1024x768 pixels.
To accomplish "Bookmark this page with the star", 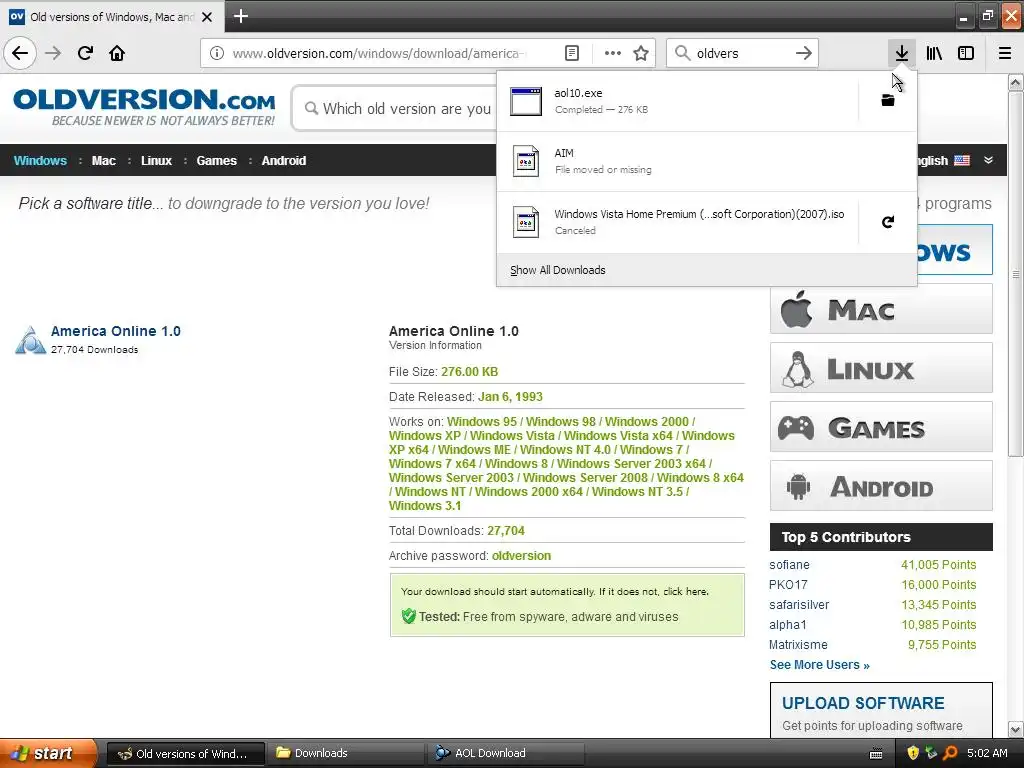I will coord(641,53).
